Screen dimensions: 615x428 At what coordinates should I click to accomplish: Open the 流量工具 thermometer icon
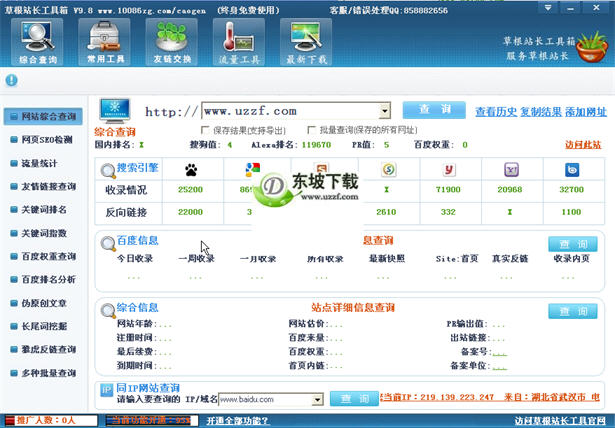tap(239, 42)
